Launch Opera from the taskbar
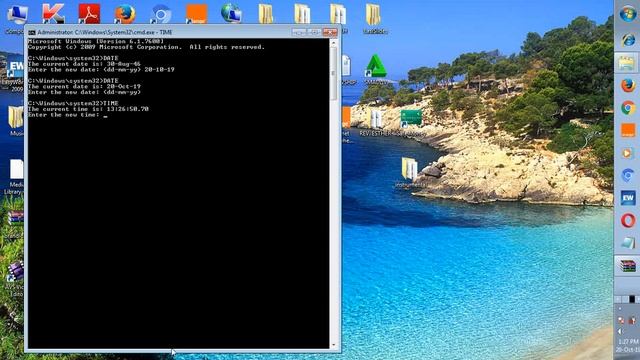The image size is (640, 360). pyautogui.click(x=628, y=221)
